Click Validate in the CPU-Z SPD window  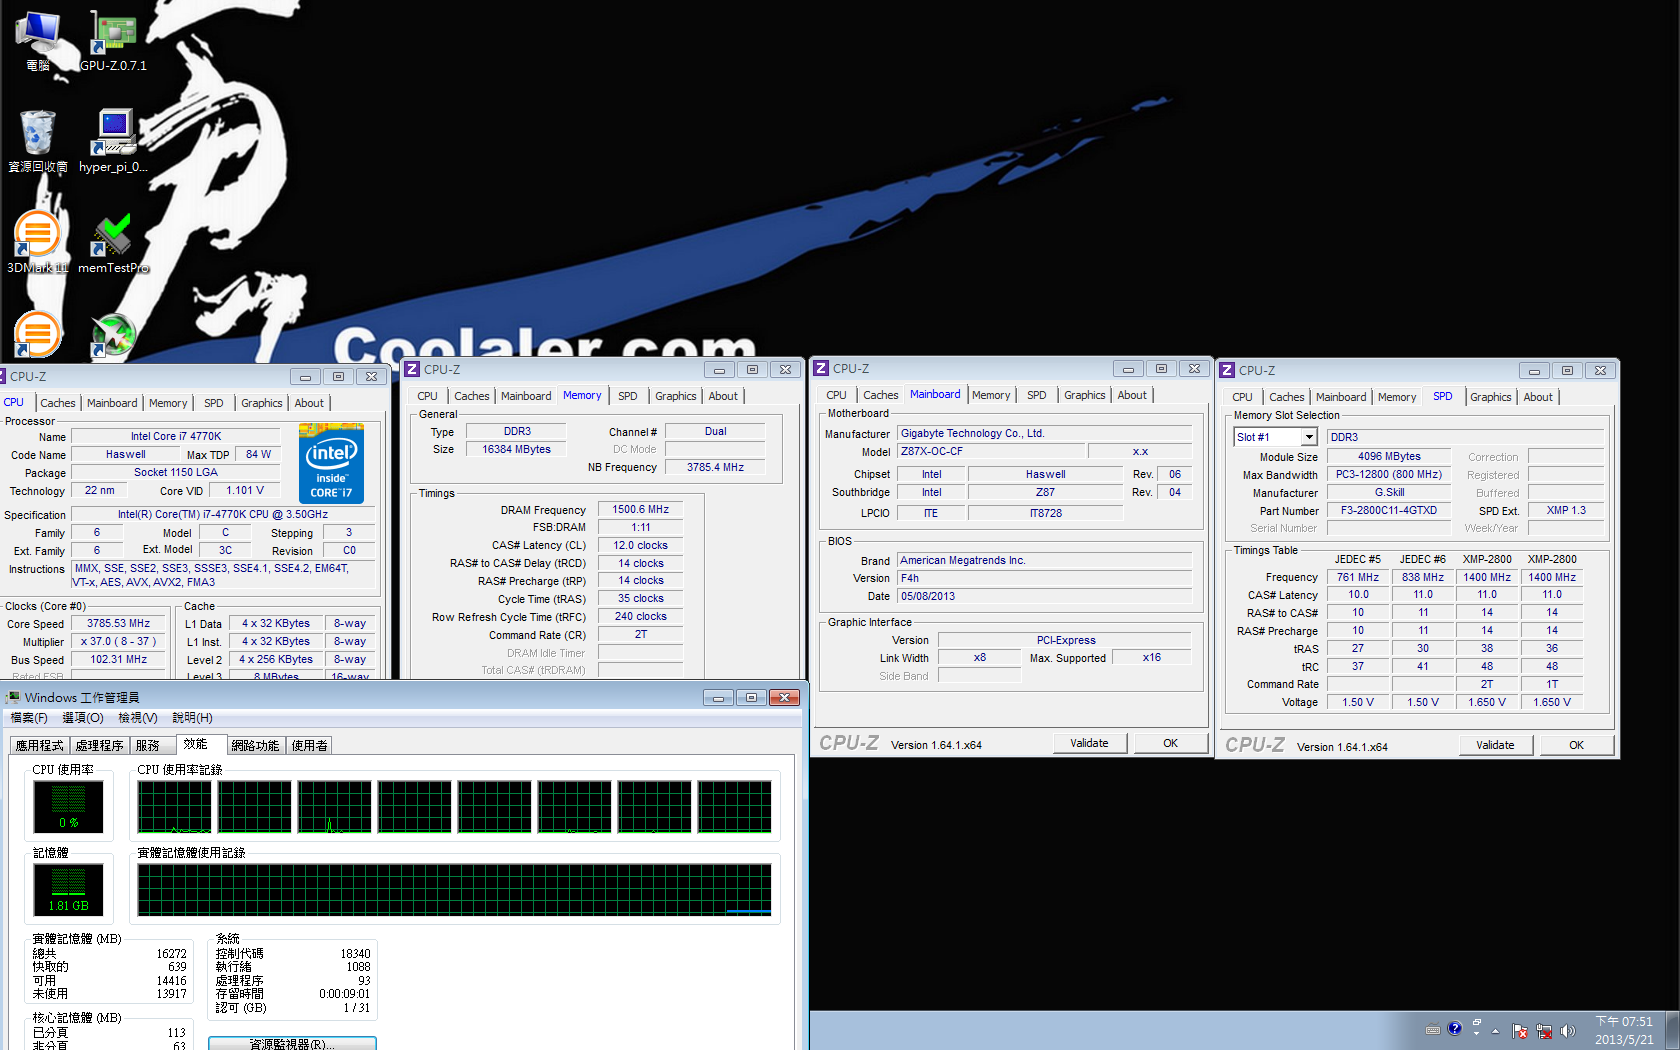pos(1495,745)
